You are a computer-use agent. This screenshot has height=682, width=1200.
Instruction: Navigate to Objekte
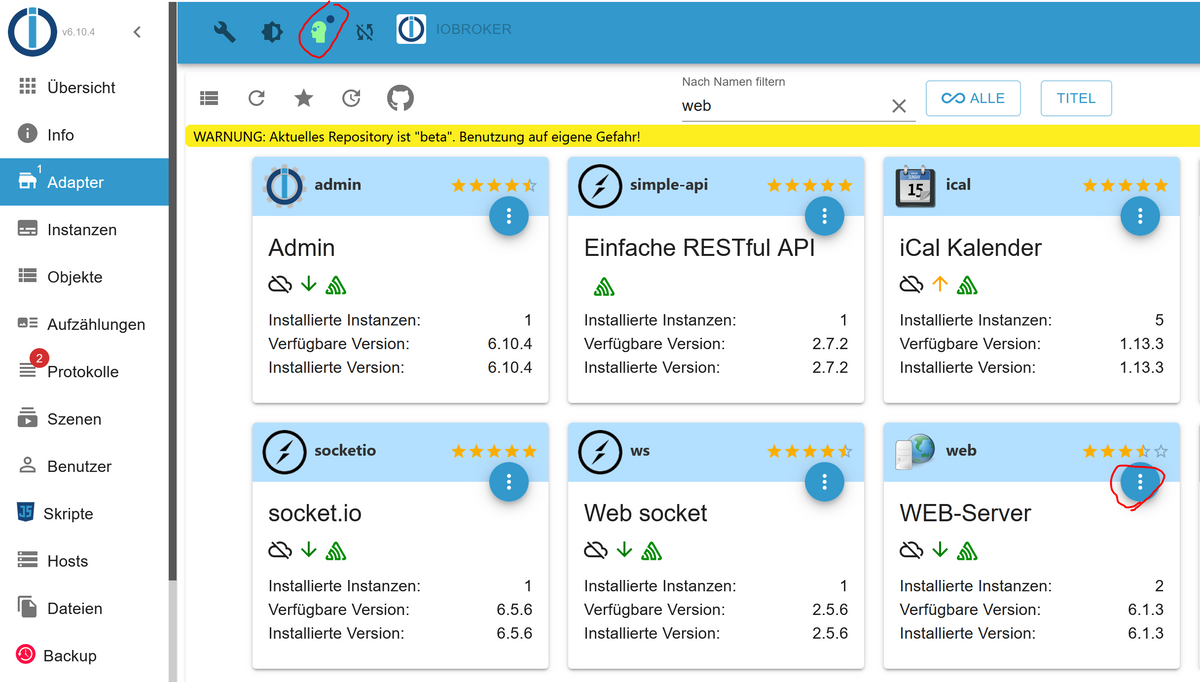tap(84, 277)
